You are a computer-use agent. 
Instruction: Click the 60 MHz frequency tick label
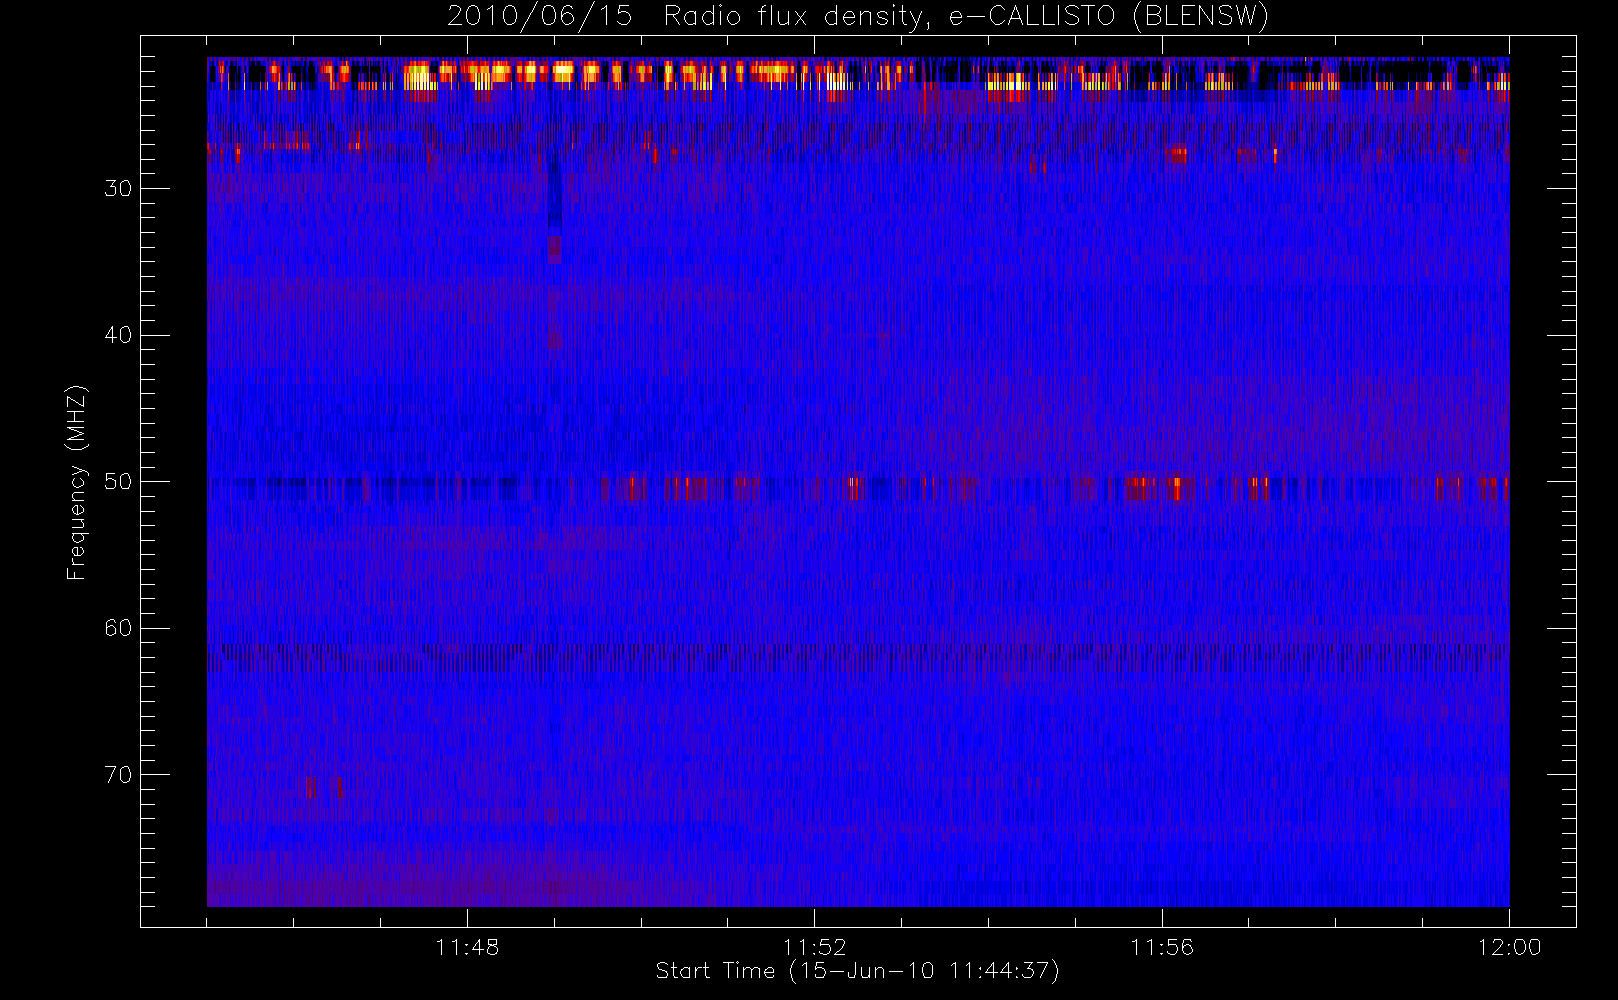coord(118,628)
